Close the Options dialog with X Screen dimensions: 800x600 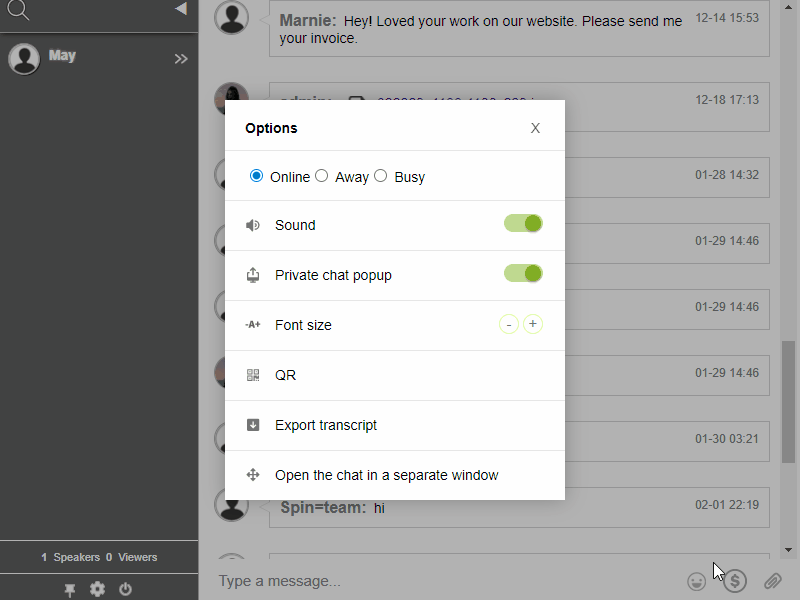(x=535, y=127)
